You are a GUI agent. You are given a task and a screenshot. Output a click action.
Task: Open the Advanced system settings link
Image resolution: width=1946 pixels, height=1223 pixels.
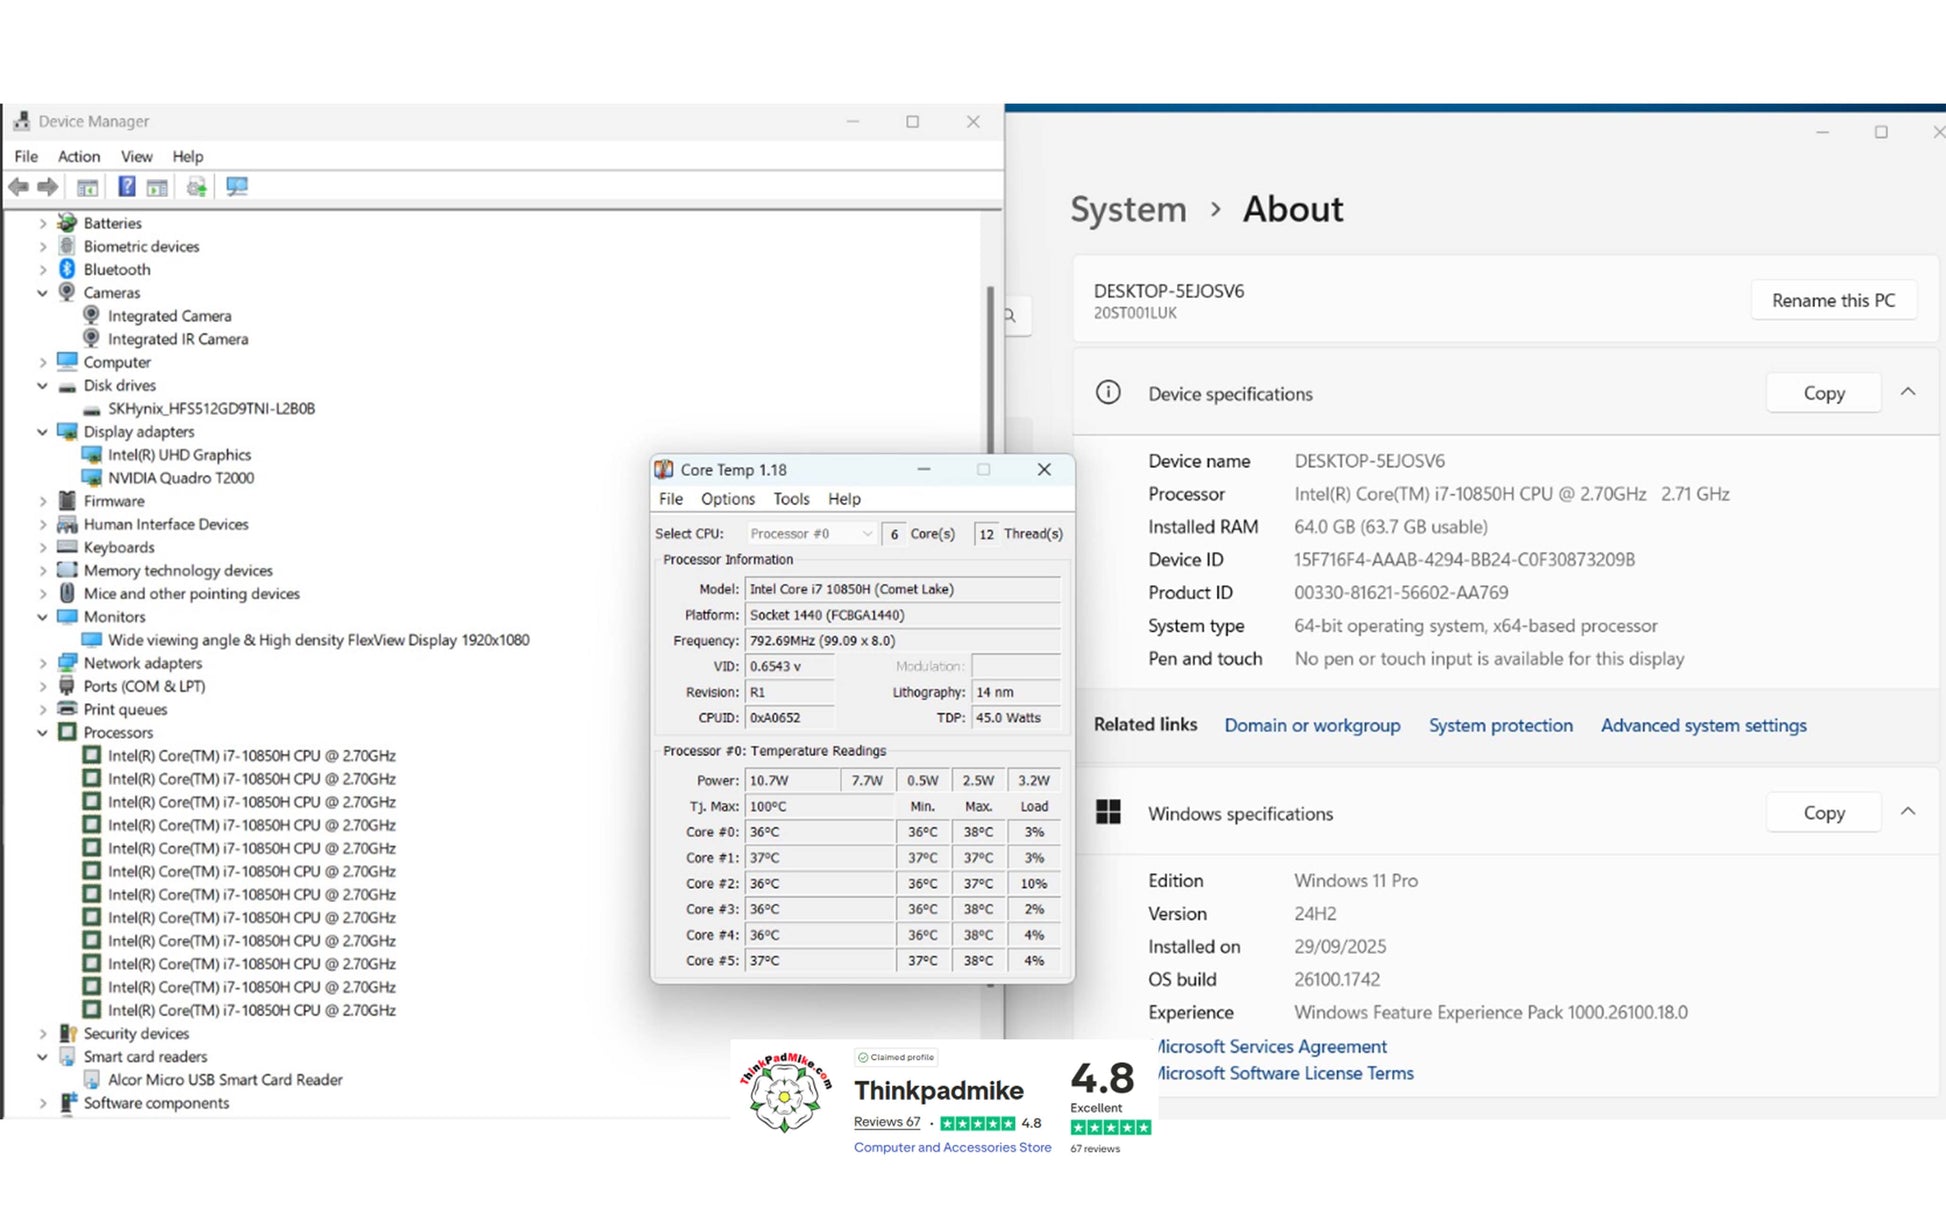coord(1703,725)
